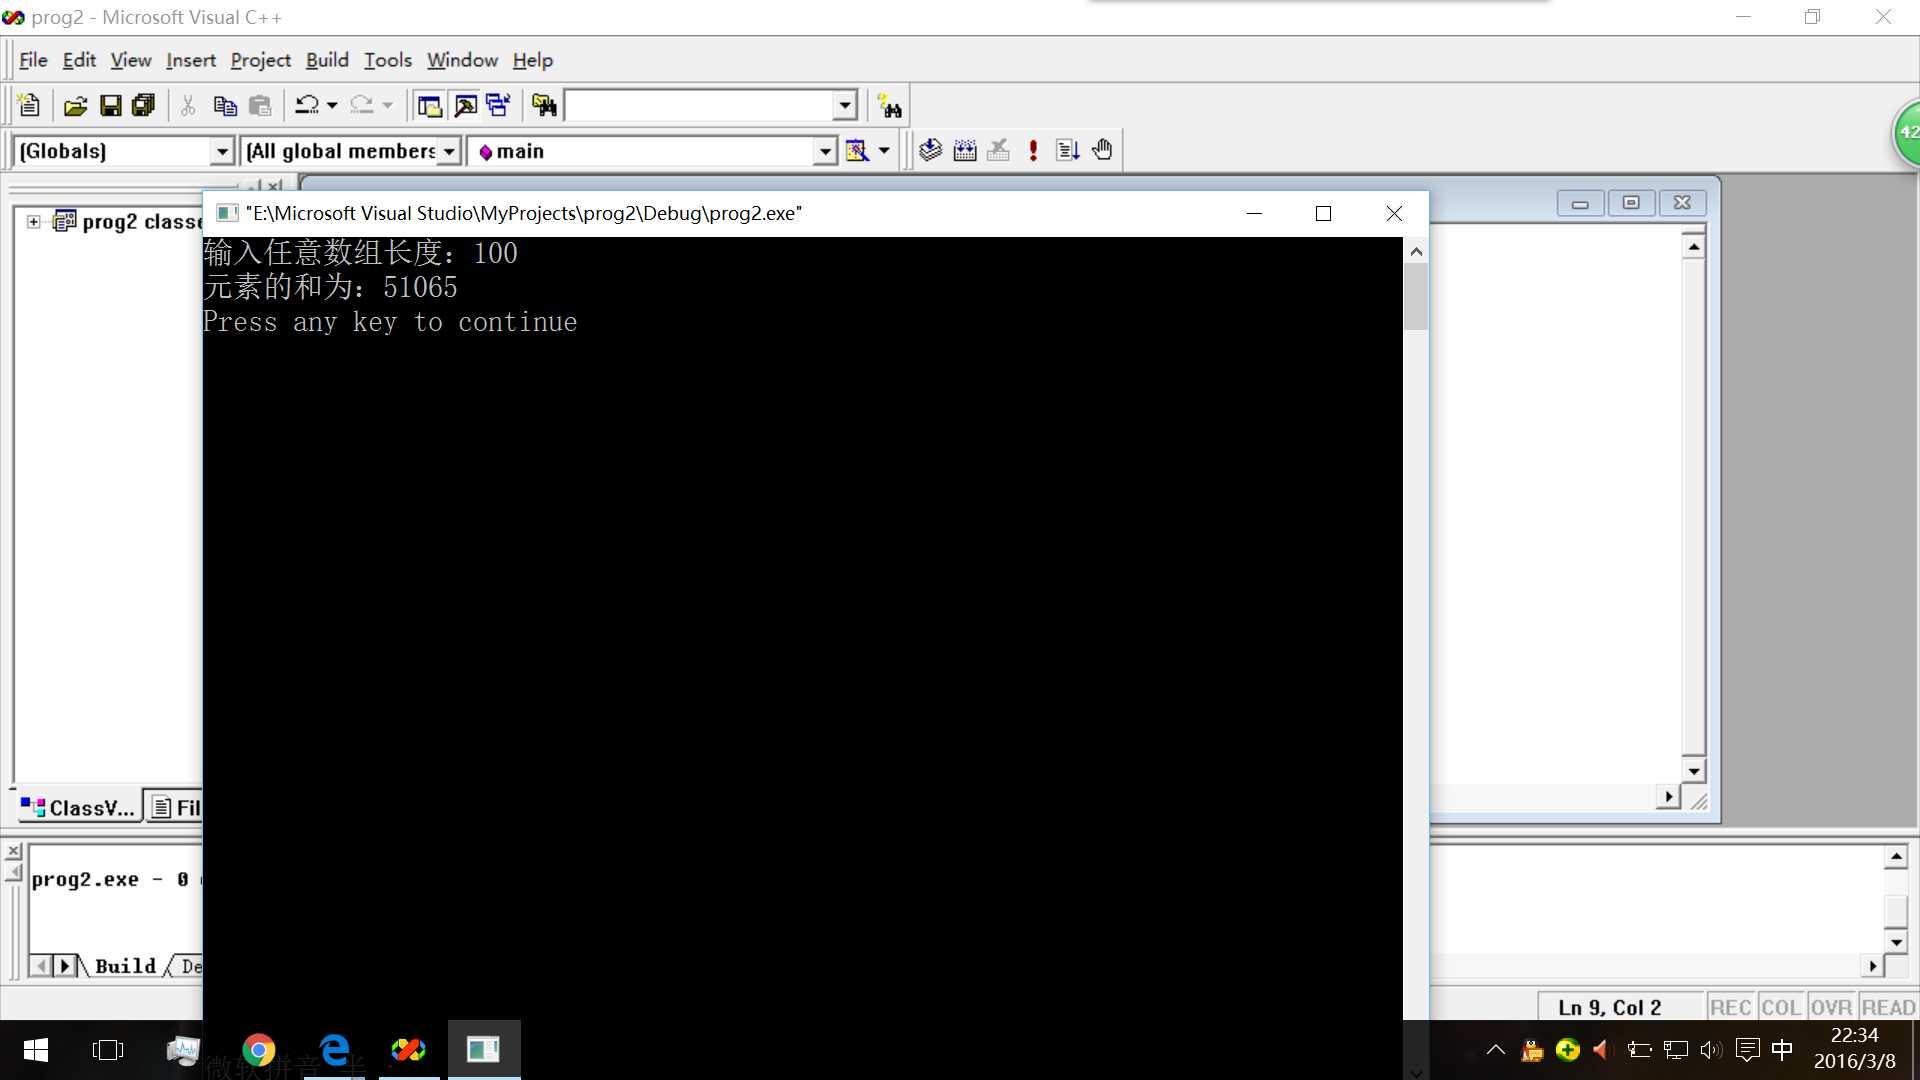Click the Build toolbar icon
1920x1080 pixels.
point(965,150)
